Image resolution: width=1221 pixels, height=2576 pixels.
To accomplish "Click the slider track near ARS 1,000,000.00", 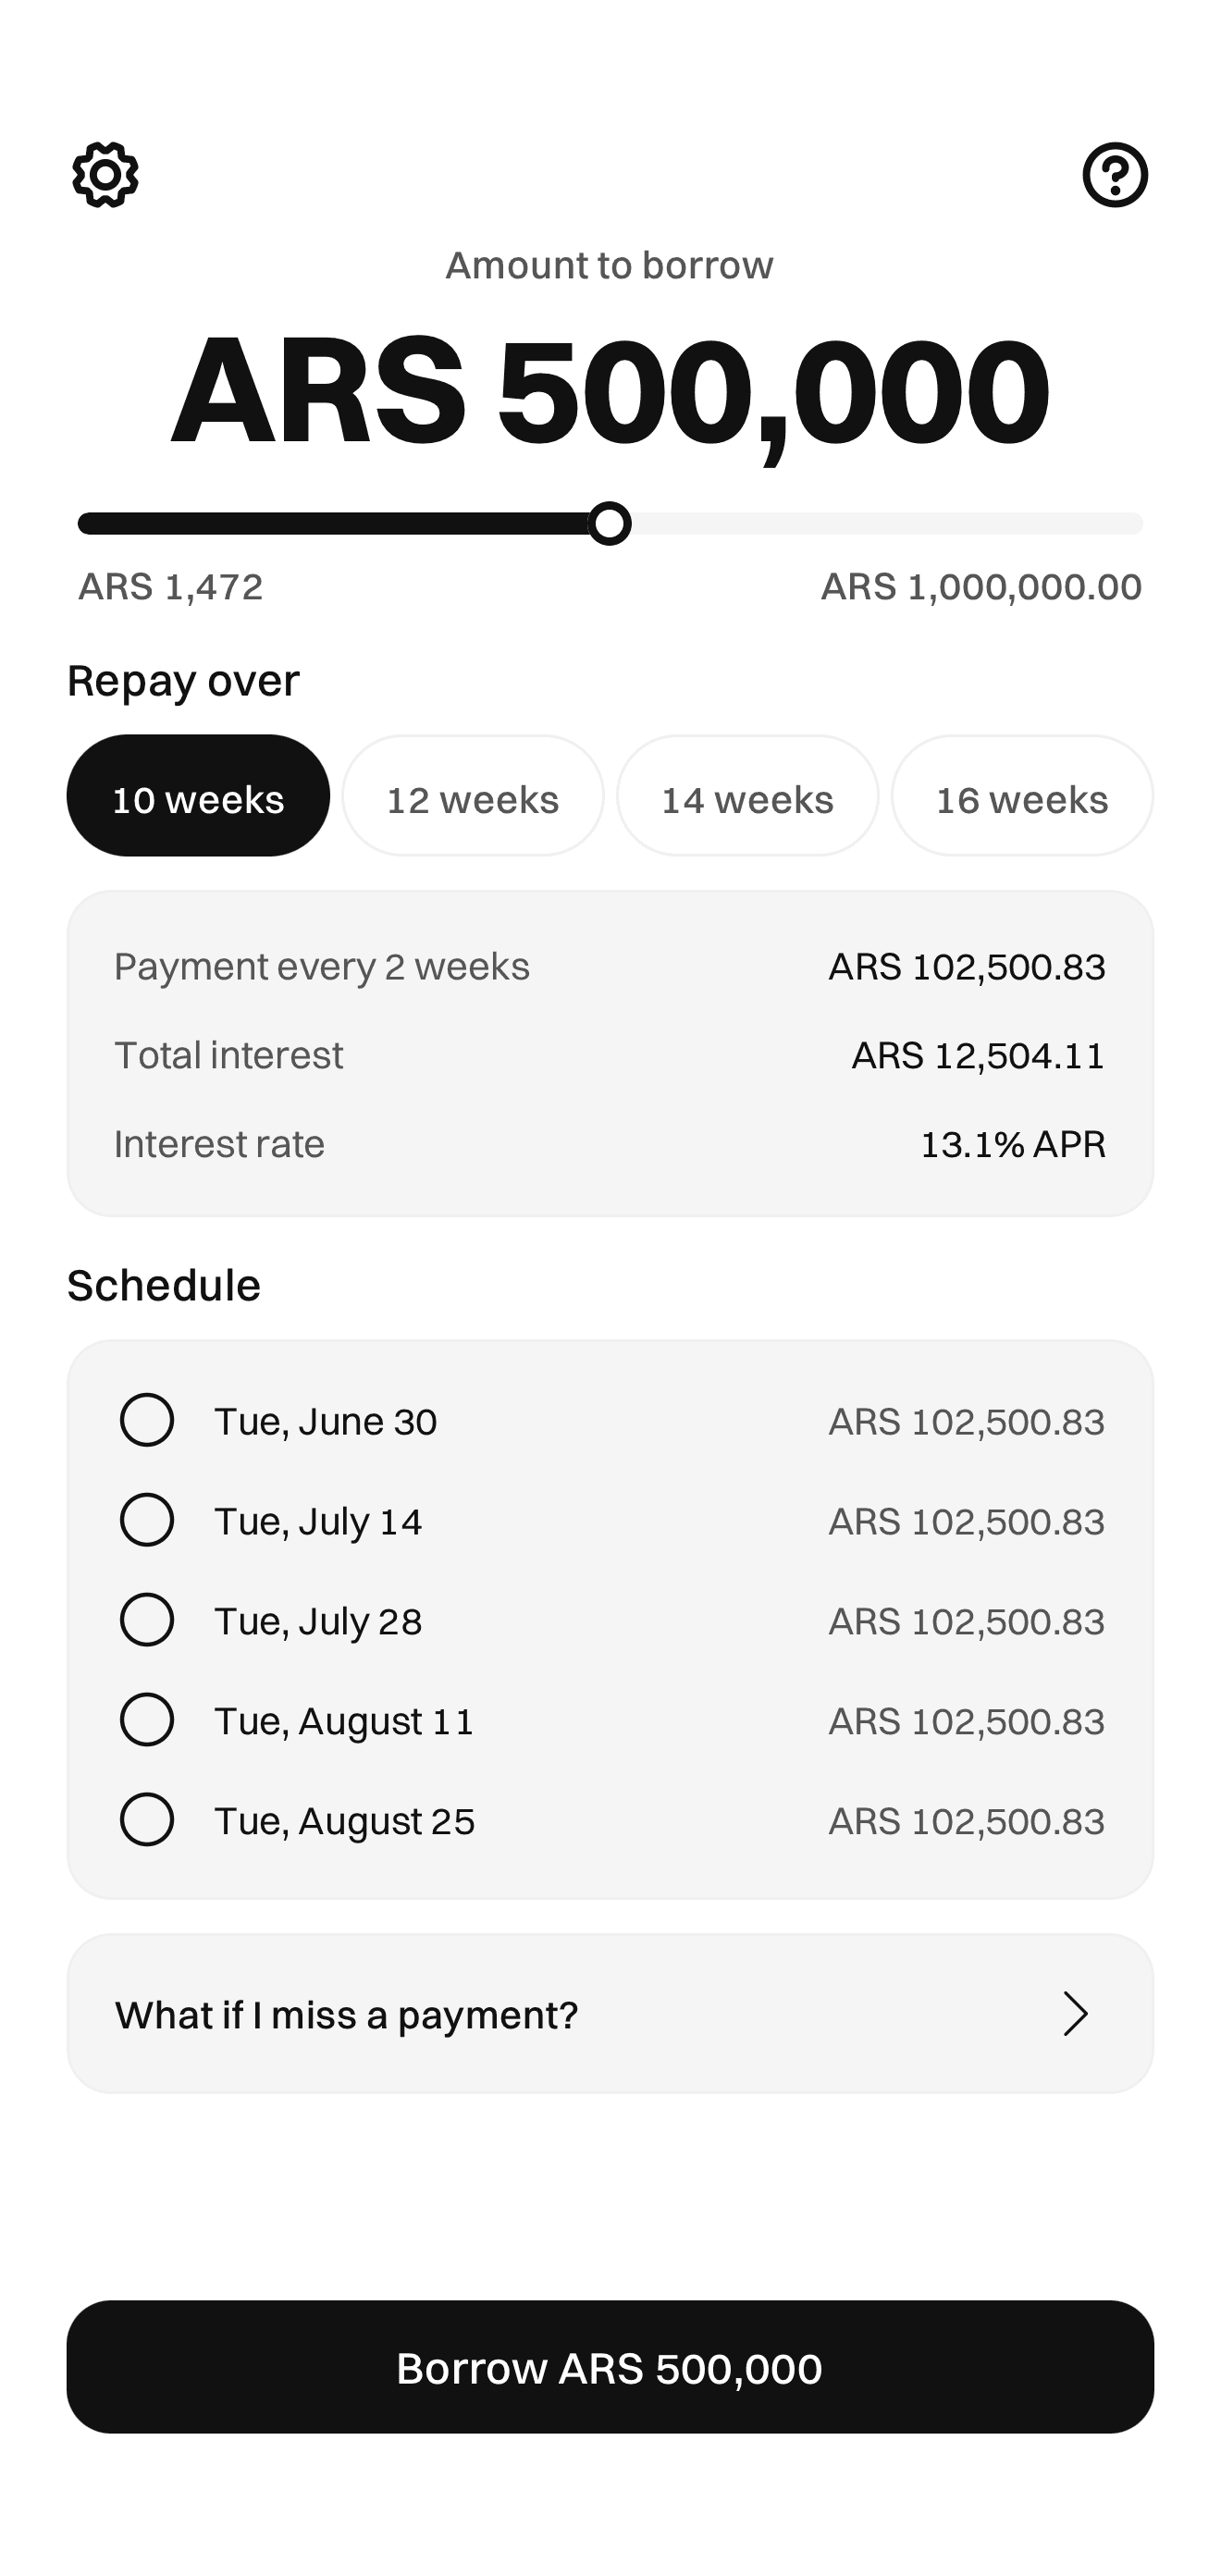I will point(1120,524).
